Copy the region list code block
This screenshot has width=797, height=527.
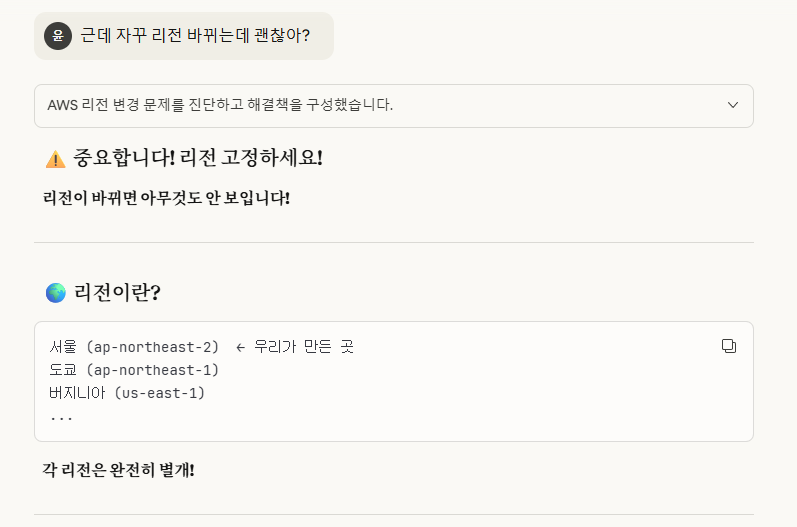[x=728, y=346]
